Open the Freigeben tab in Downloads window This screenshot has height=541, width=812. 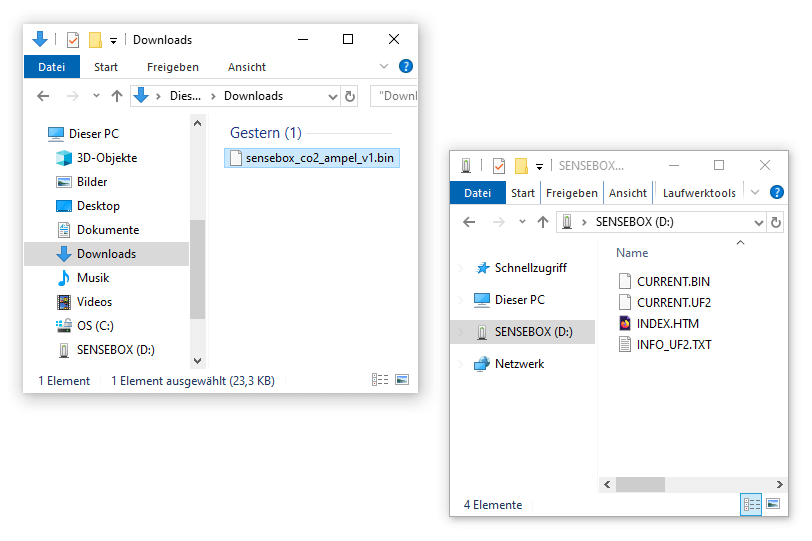coord(172,67)
